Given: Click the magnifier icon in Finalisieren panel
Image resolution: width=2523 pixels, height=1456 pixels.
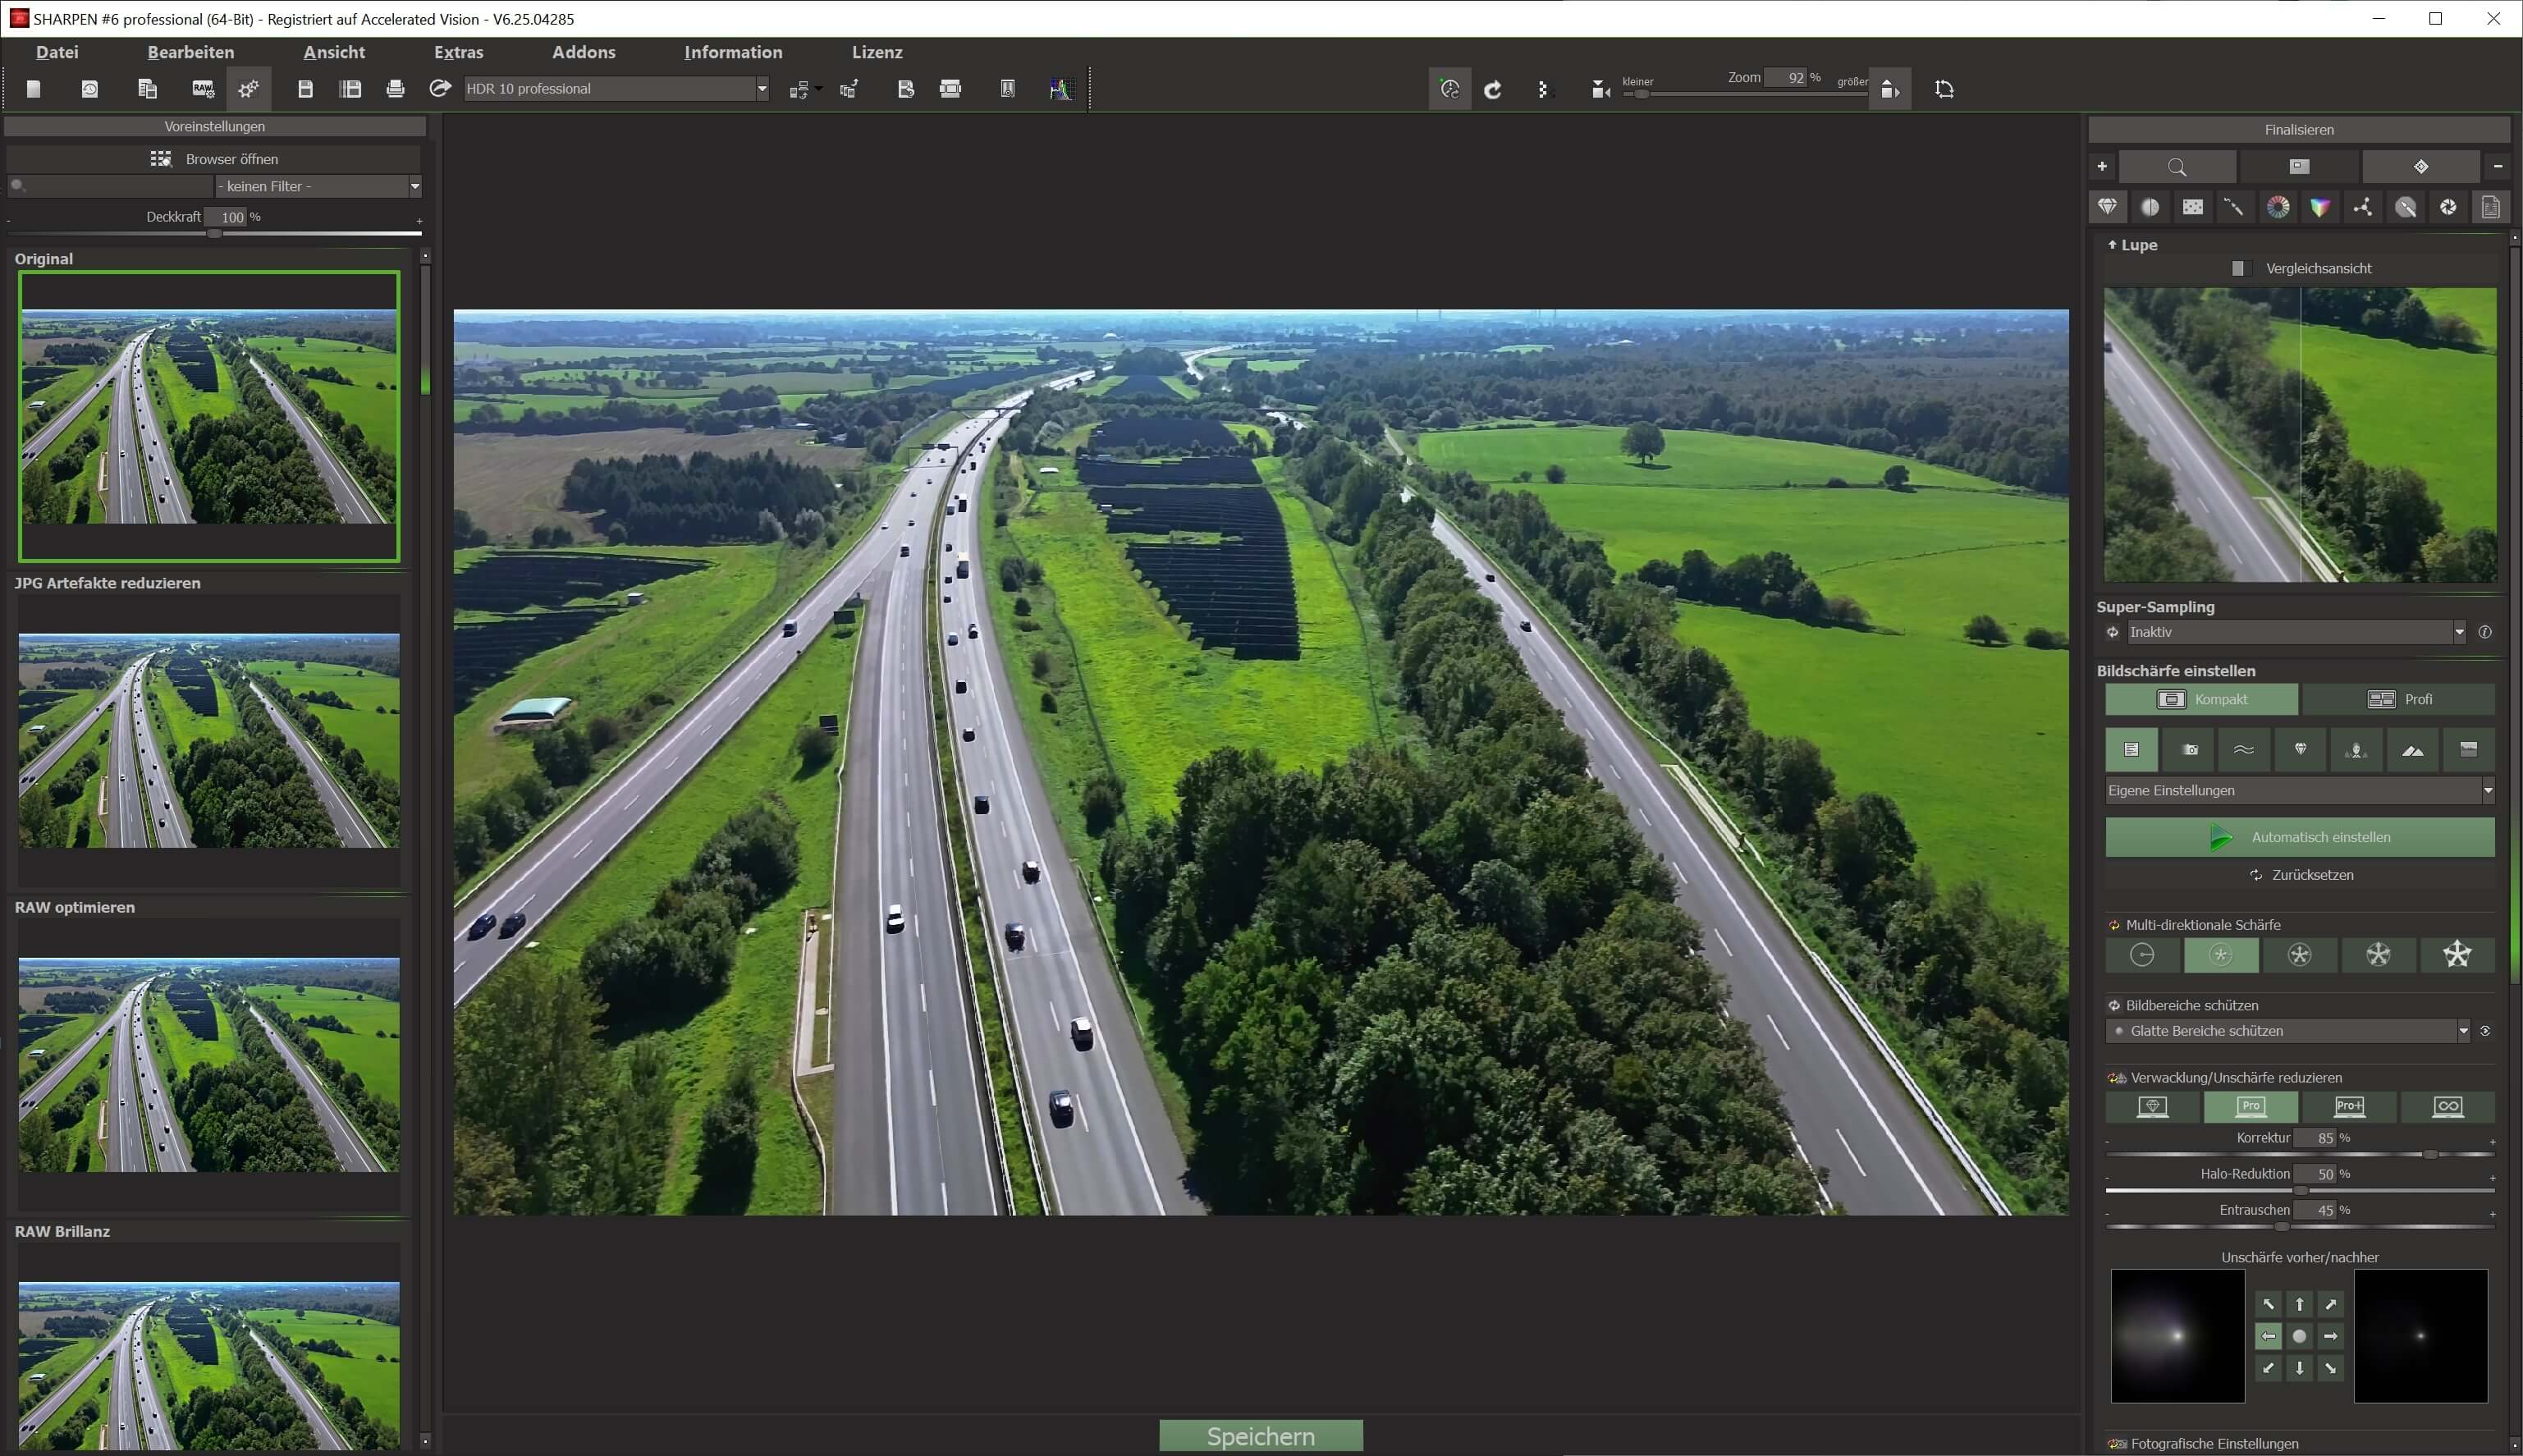Looking at the screenshot, I should (2177, 166).
